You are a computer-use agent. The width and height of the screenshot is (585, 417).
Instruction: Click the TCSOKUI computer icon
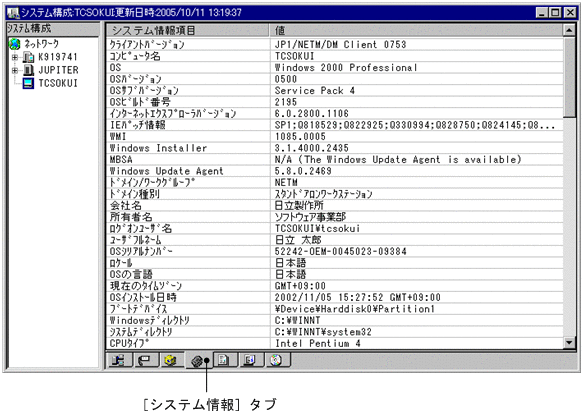tap(28, 83)
